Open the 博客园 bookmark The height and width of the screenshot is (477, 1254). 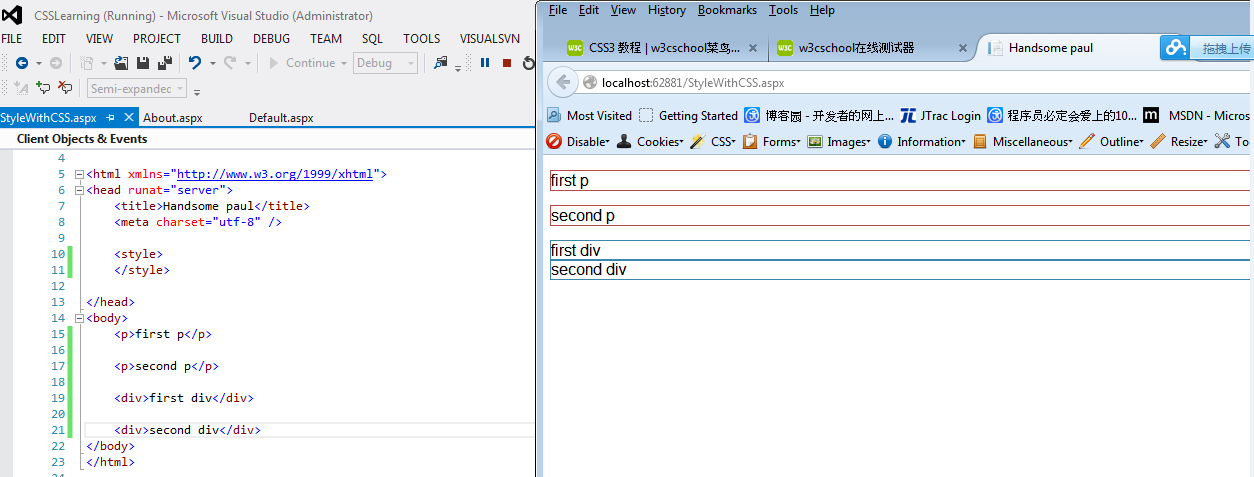819,115
